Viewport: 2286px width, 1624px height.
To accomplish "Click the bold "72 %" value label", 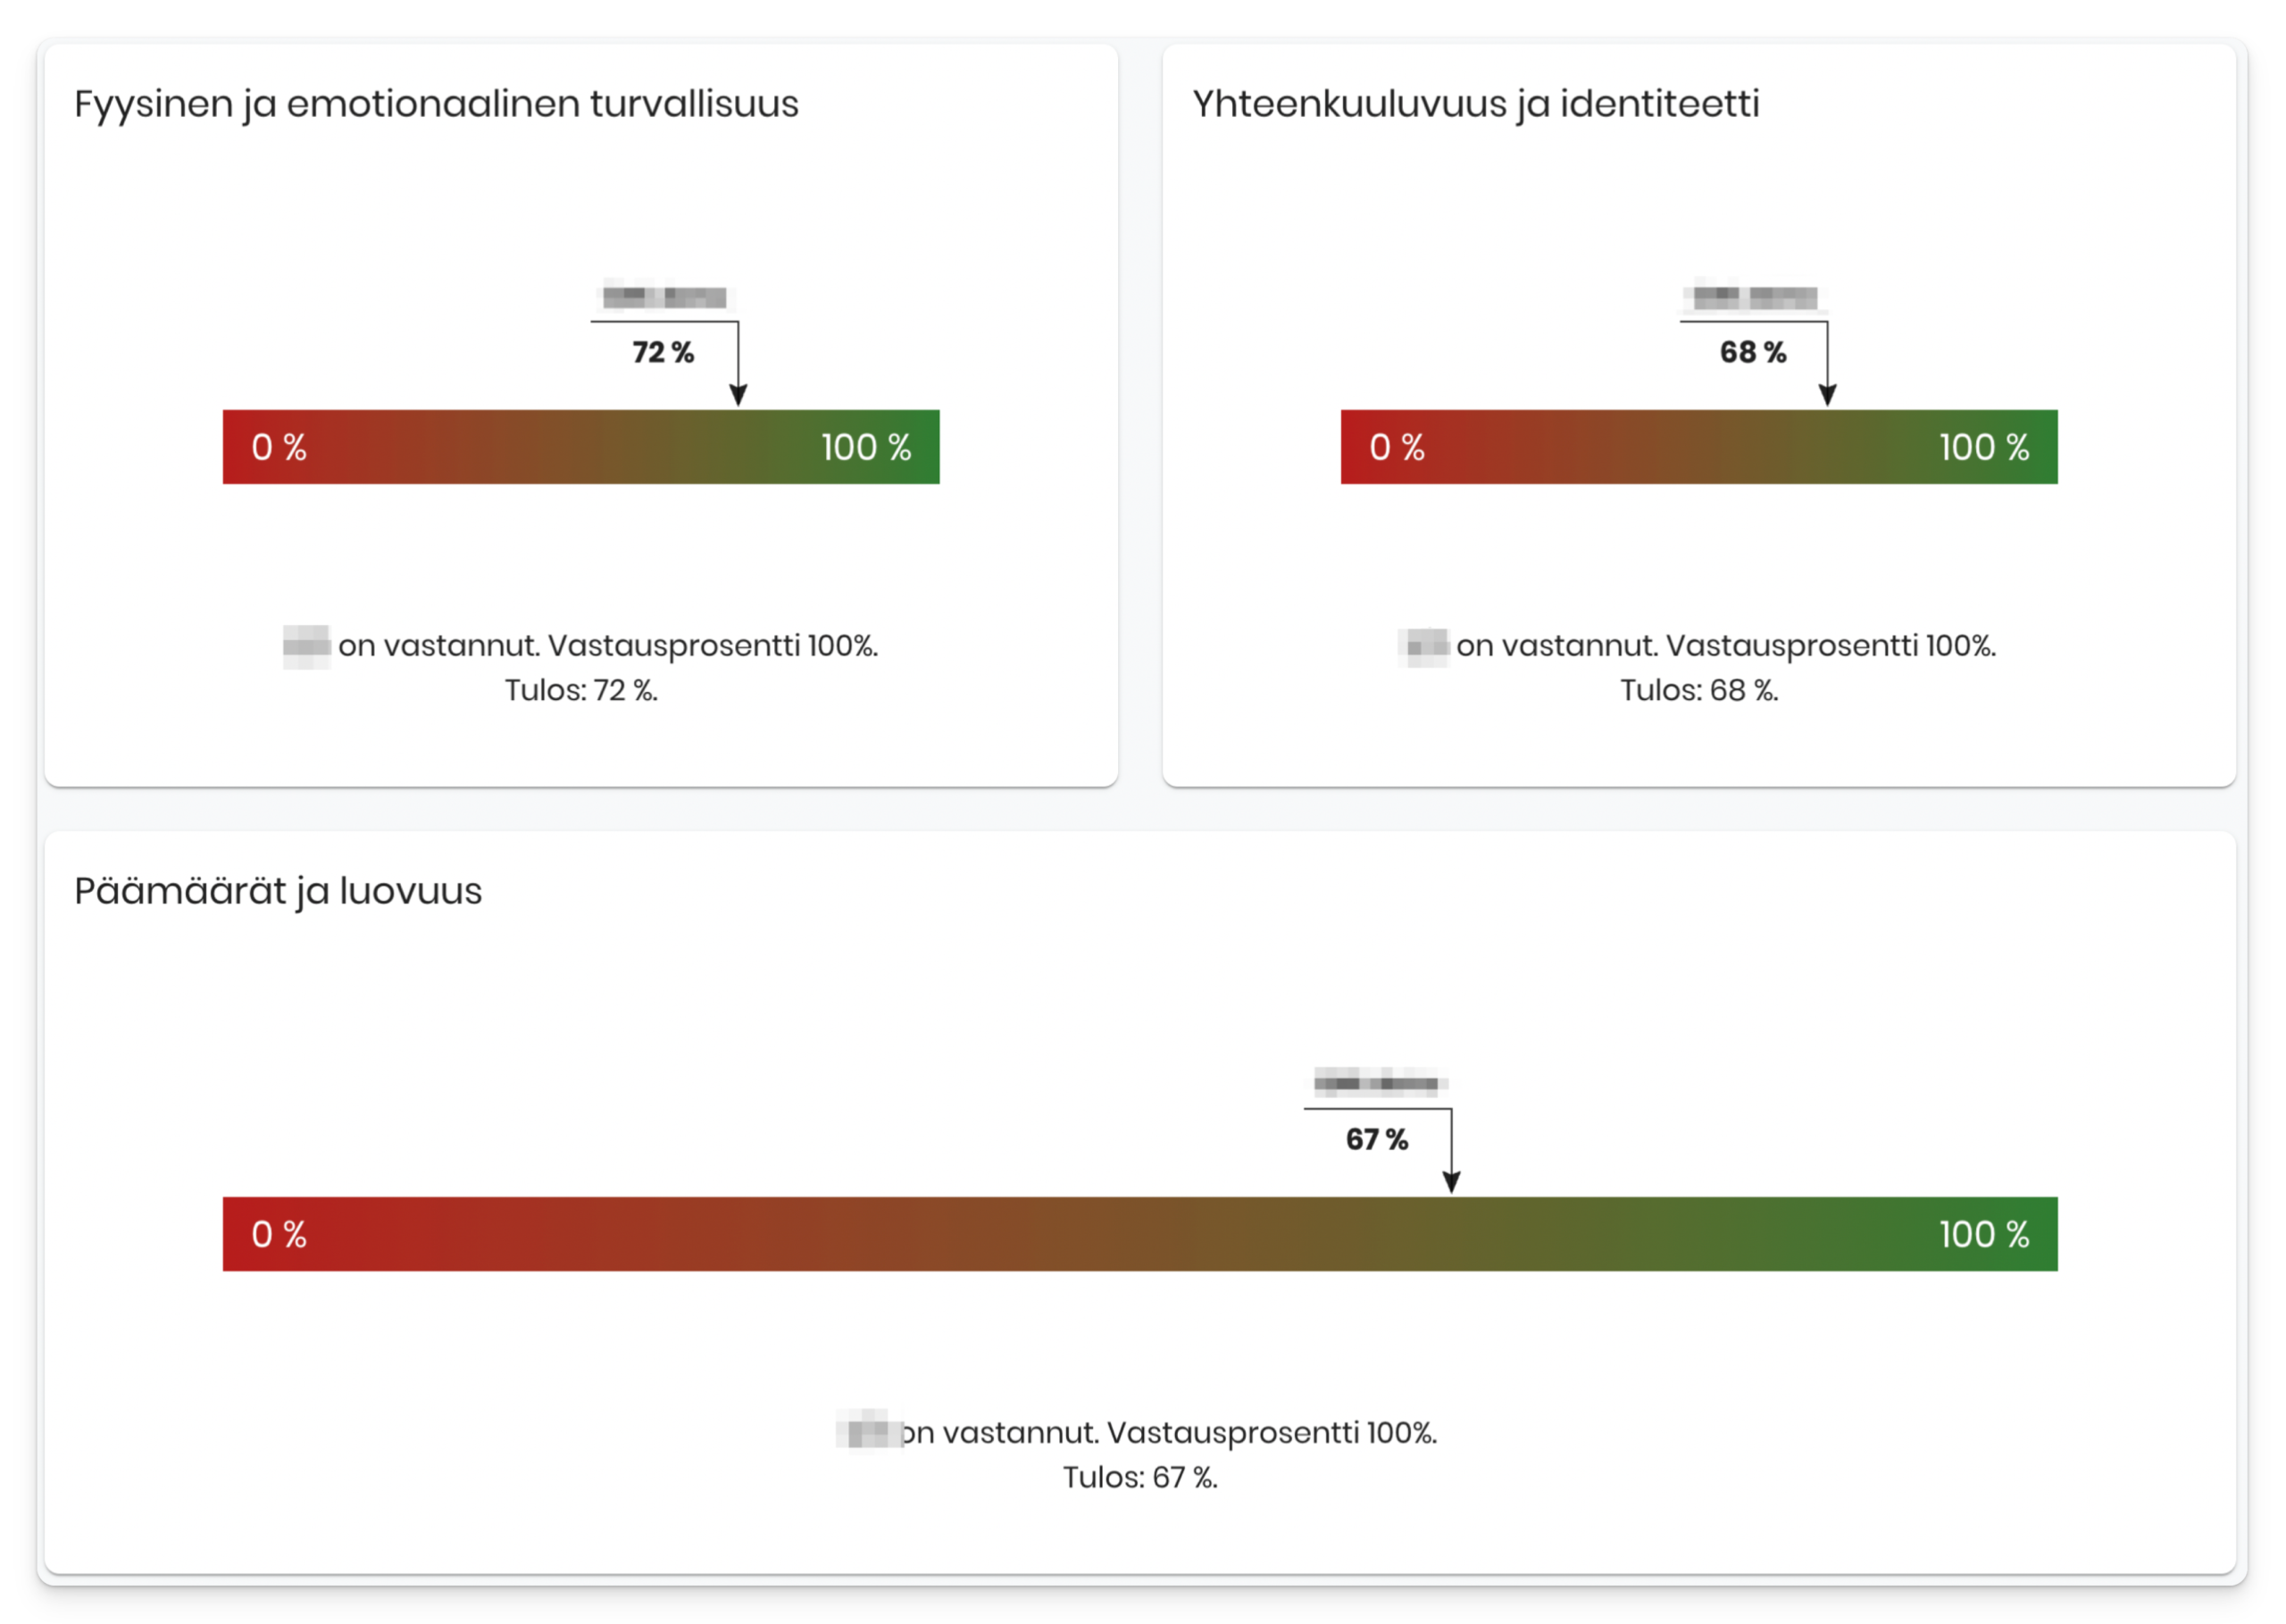I will [x=663, y=352].
